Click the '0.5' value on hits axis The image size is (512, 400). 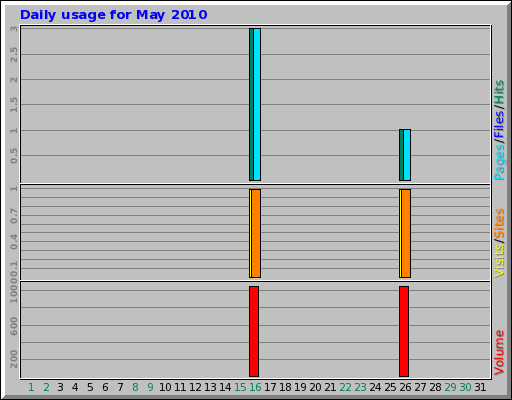coord(14,156)
